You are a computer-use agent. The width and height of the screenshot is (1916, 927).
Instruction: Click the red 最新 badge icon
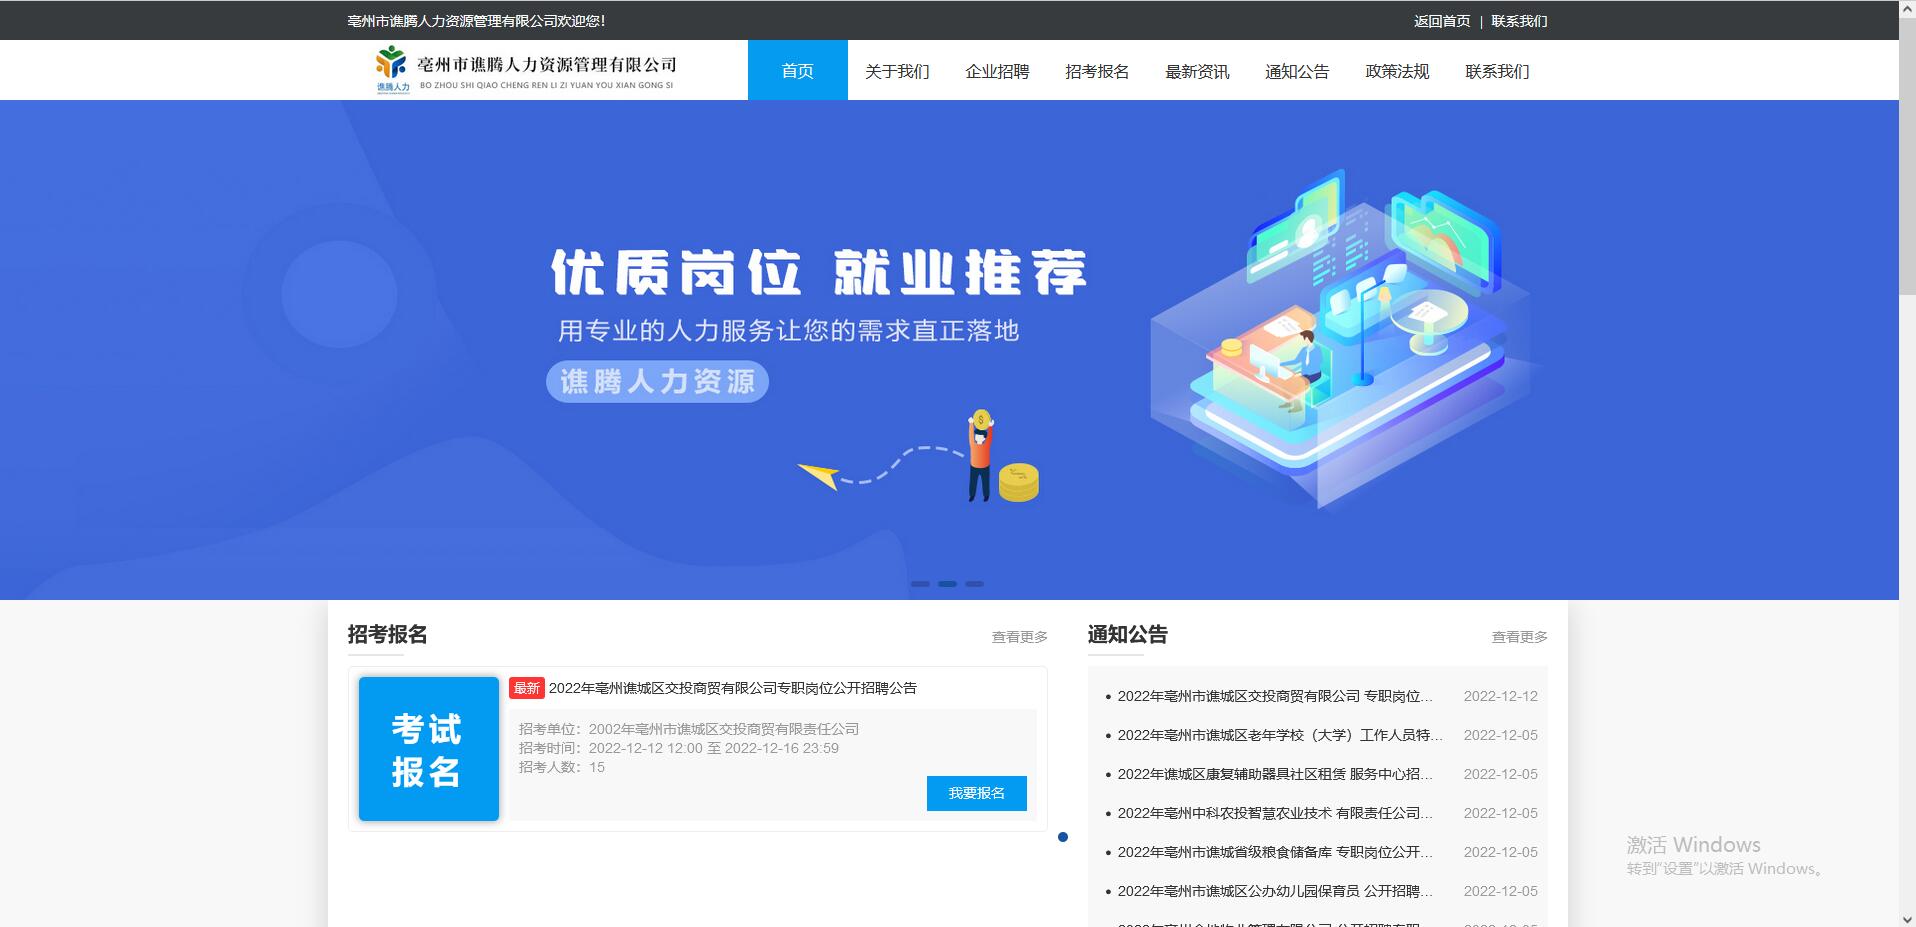point(528,688)
